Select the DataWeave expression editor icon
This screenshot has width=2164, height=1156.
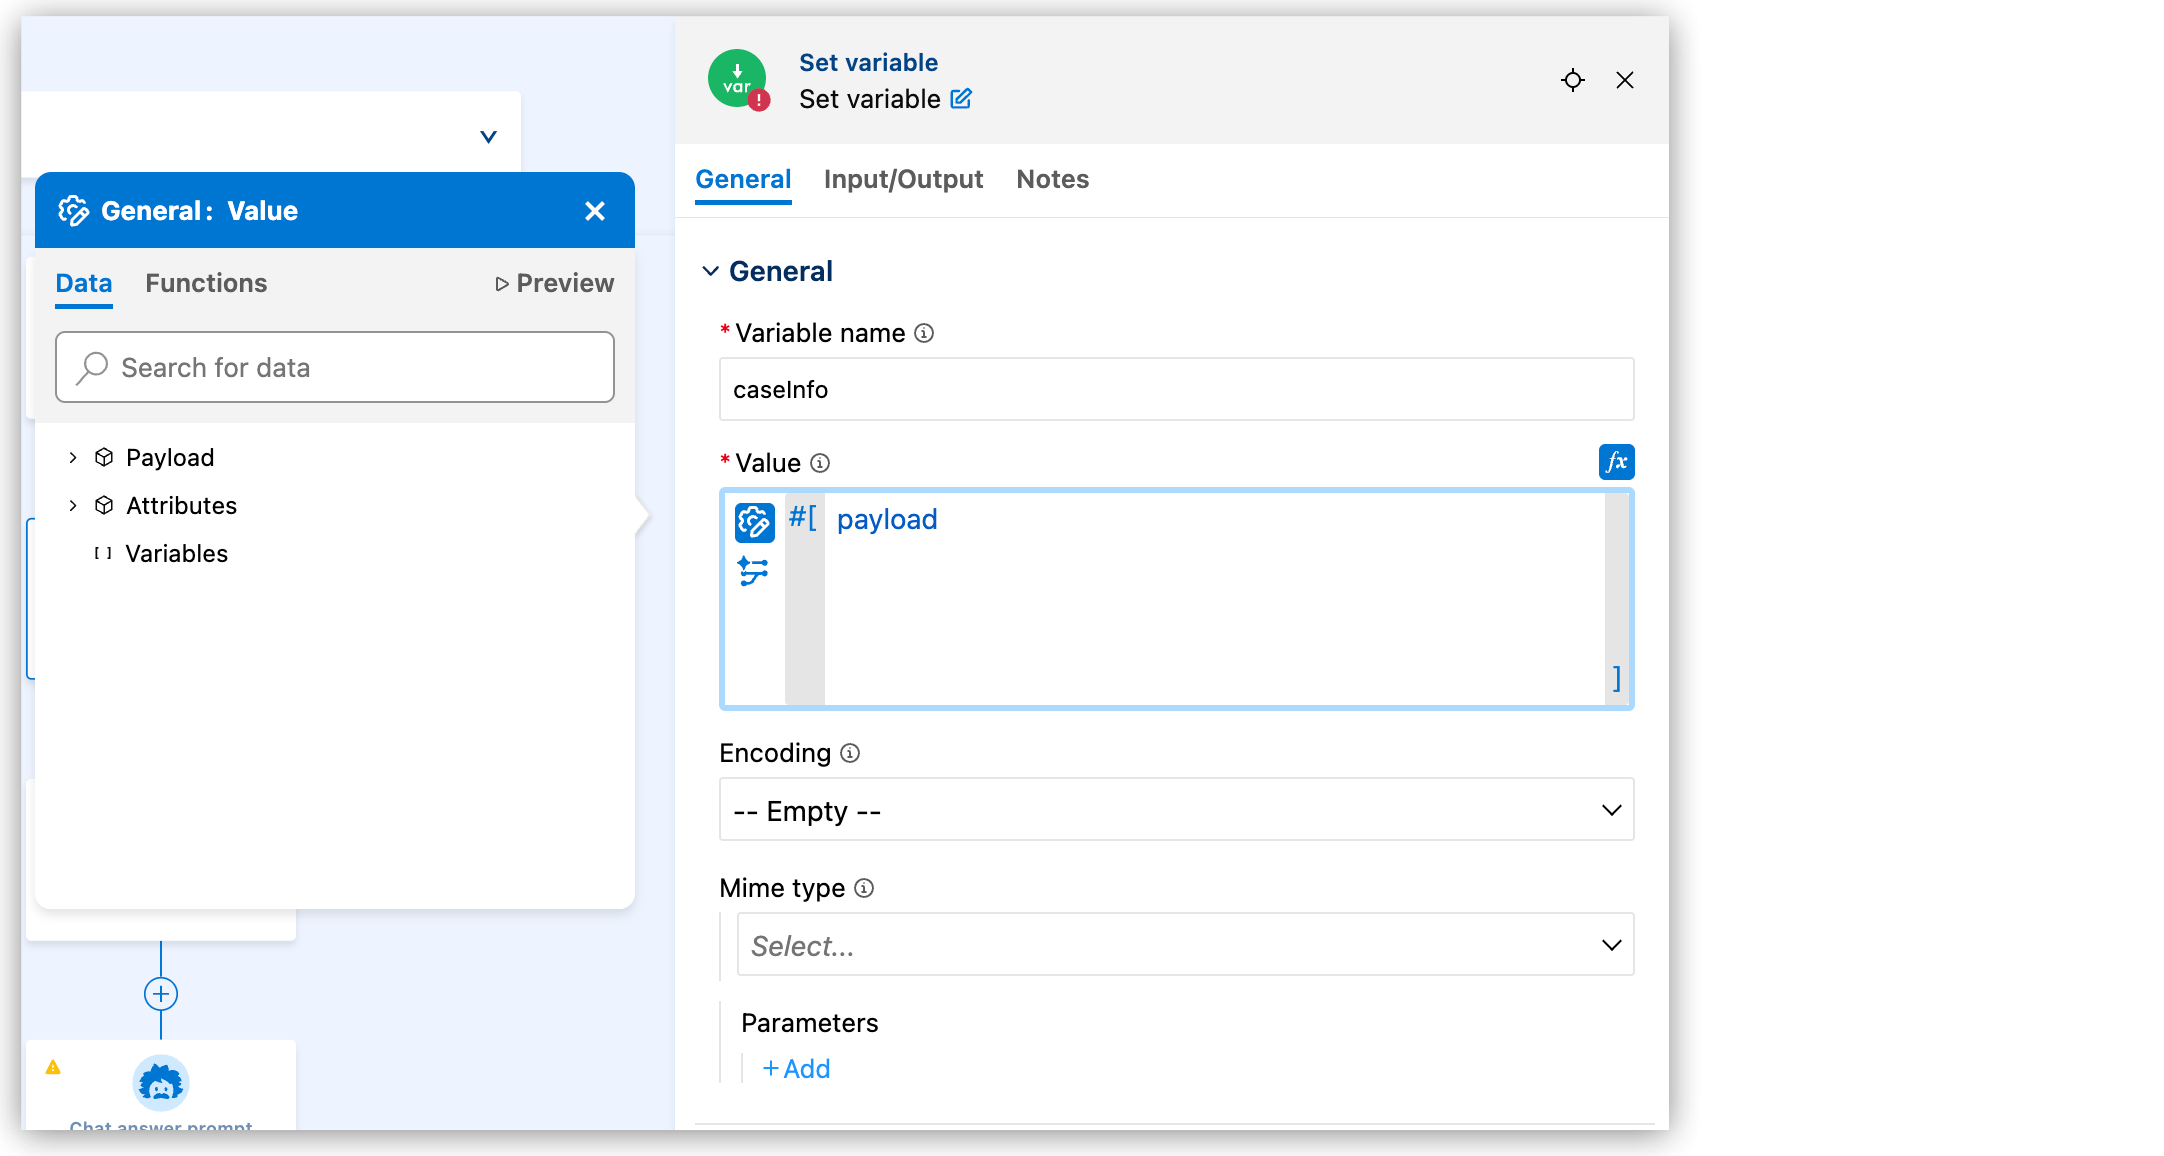(755, 522)
